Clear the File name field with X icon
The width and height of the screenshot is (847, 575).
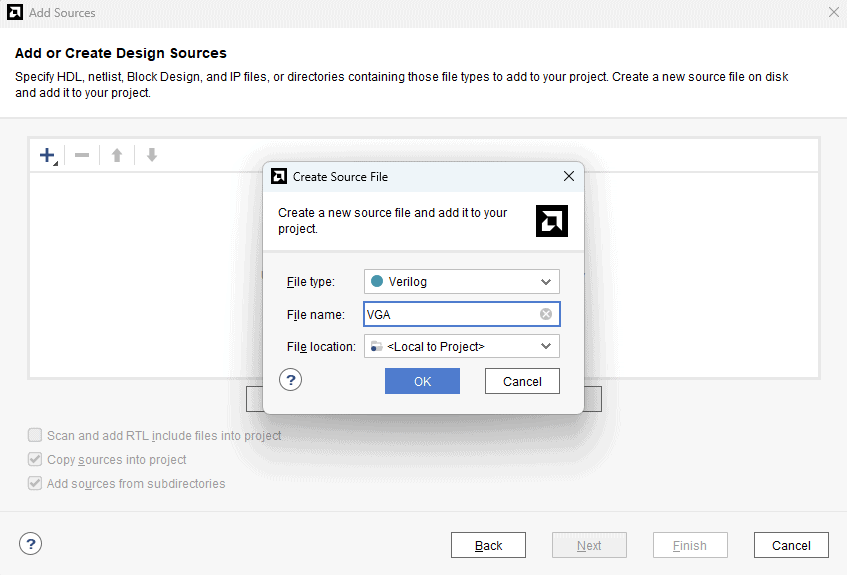point(546,314)
